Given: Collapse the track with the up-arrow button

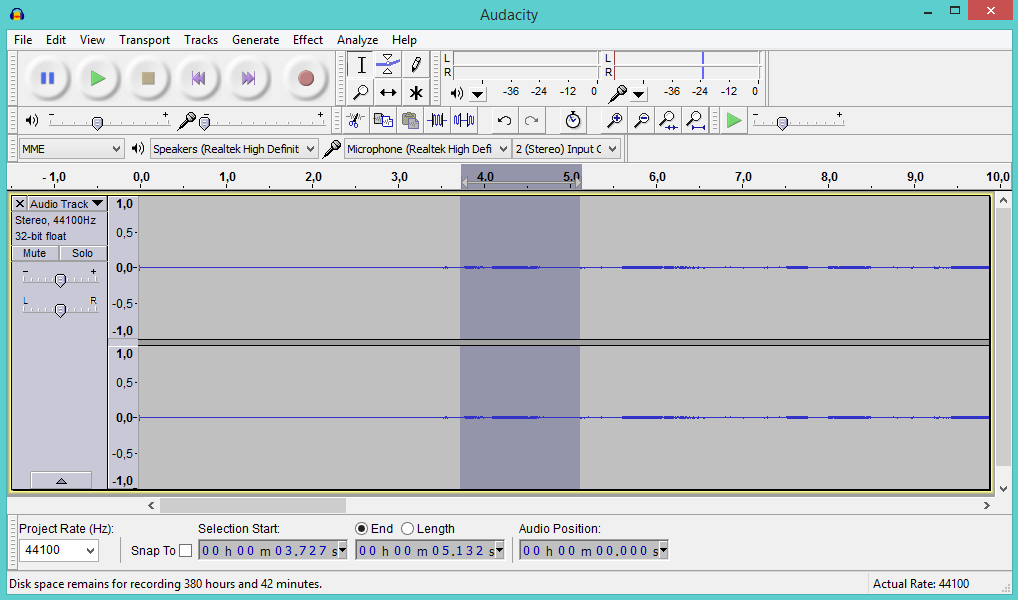Looking at the screenshot, I should pyautogui.click(x=61, y=481).
